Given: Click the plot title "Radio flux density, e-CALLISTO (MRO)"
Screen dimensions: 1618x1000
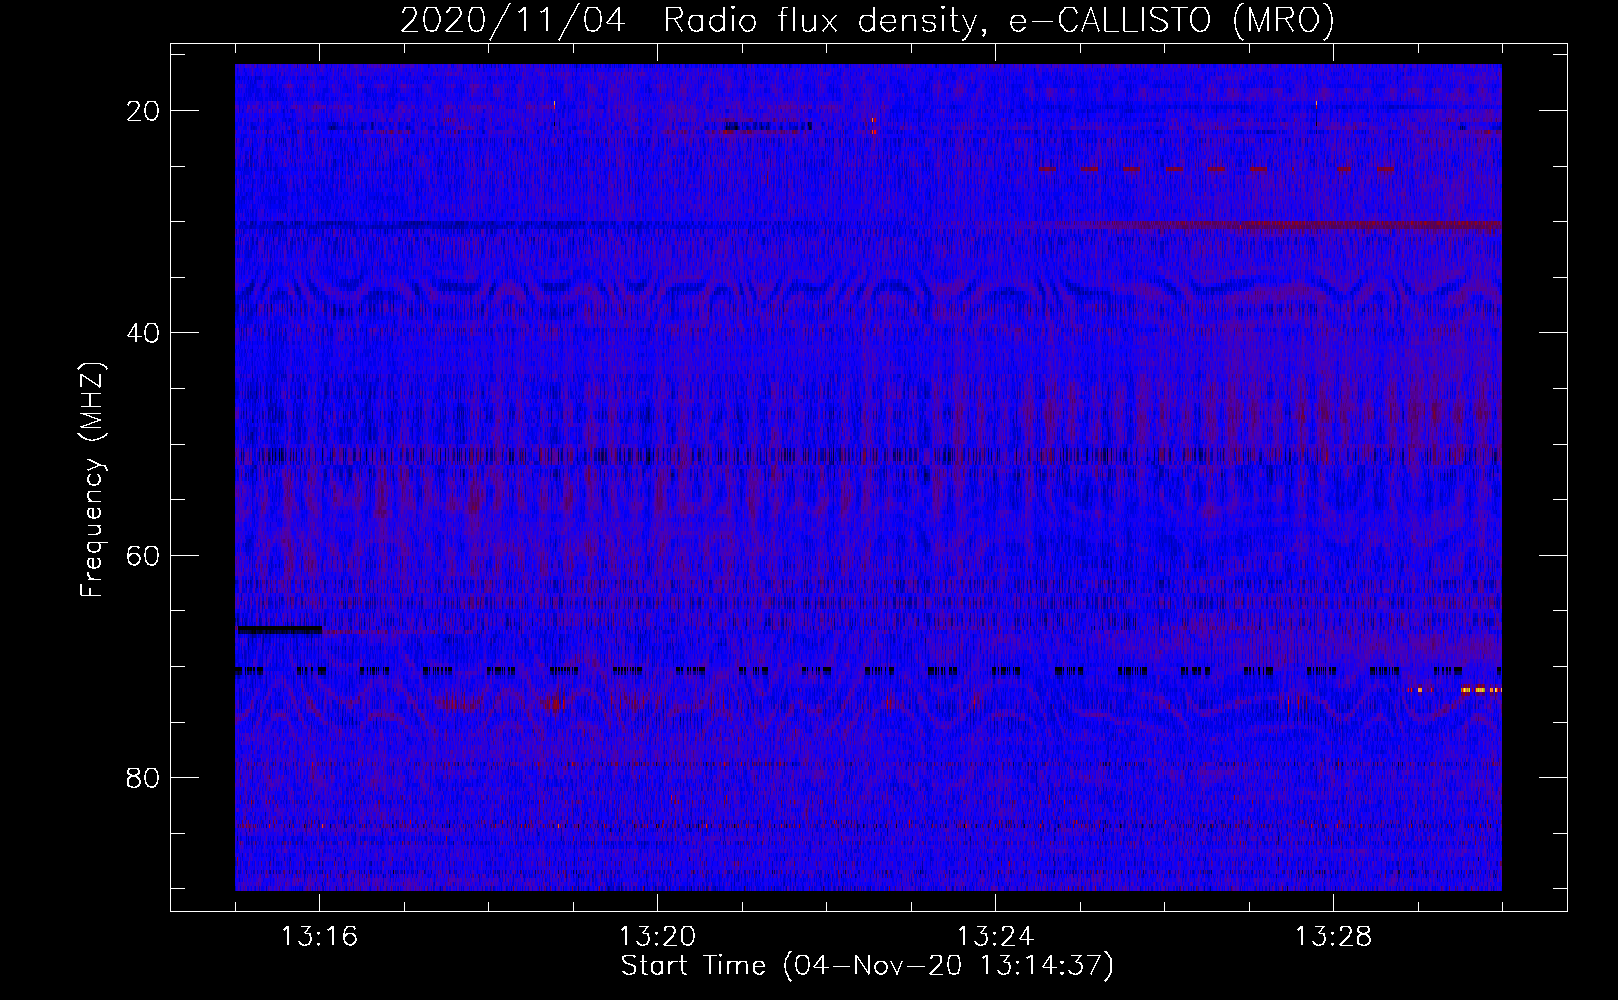Looking at the screenshot, I should click(999, 20).
